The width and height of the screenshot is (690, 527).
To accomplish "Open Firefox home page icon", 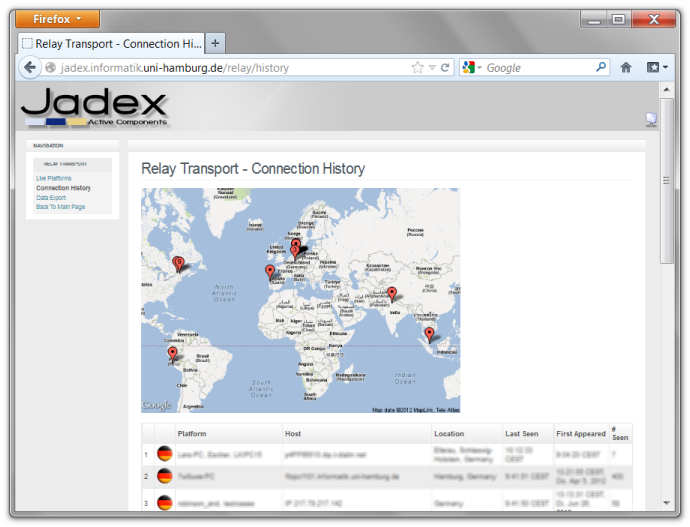I will 626,68.
